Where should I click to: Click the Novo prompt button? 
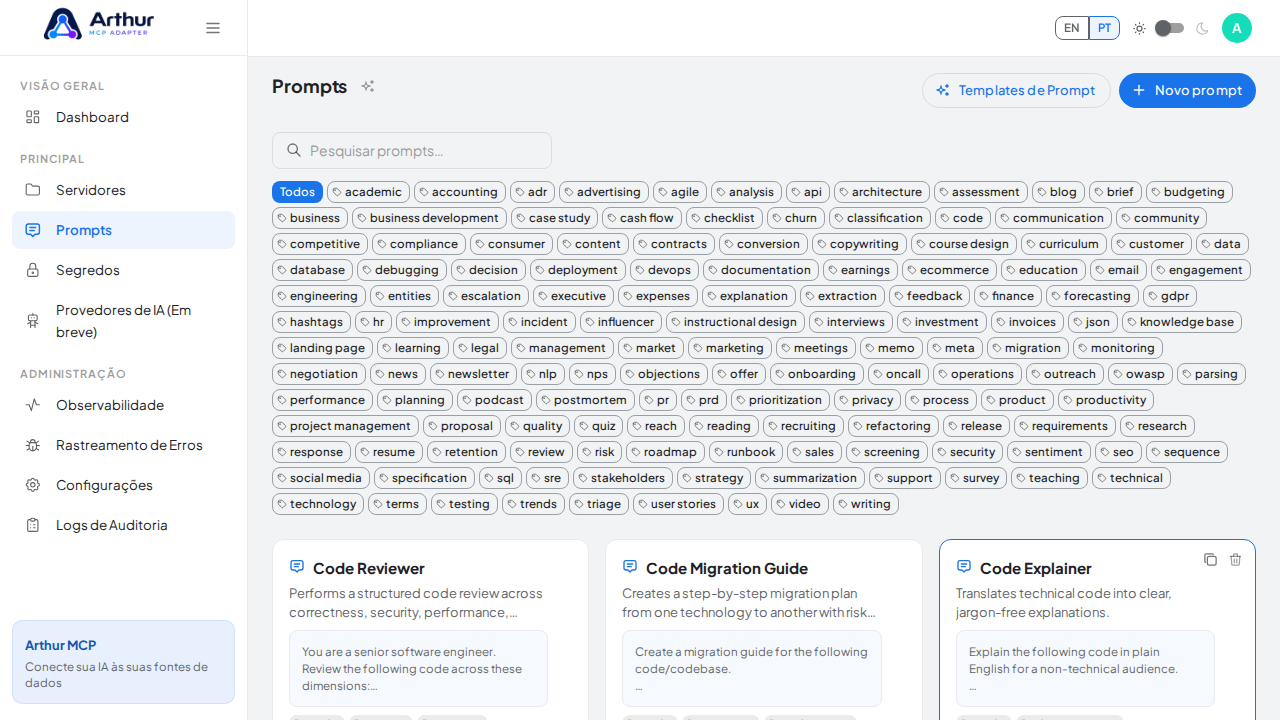click(x=1187, y=90)
